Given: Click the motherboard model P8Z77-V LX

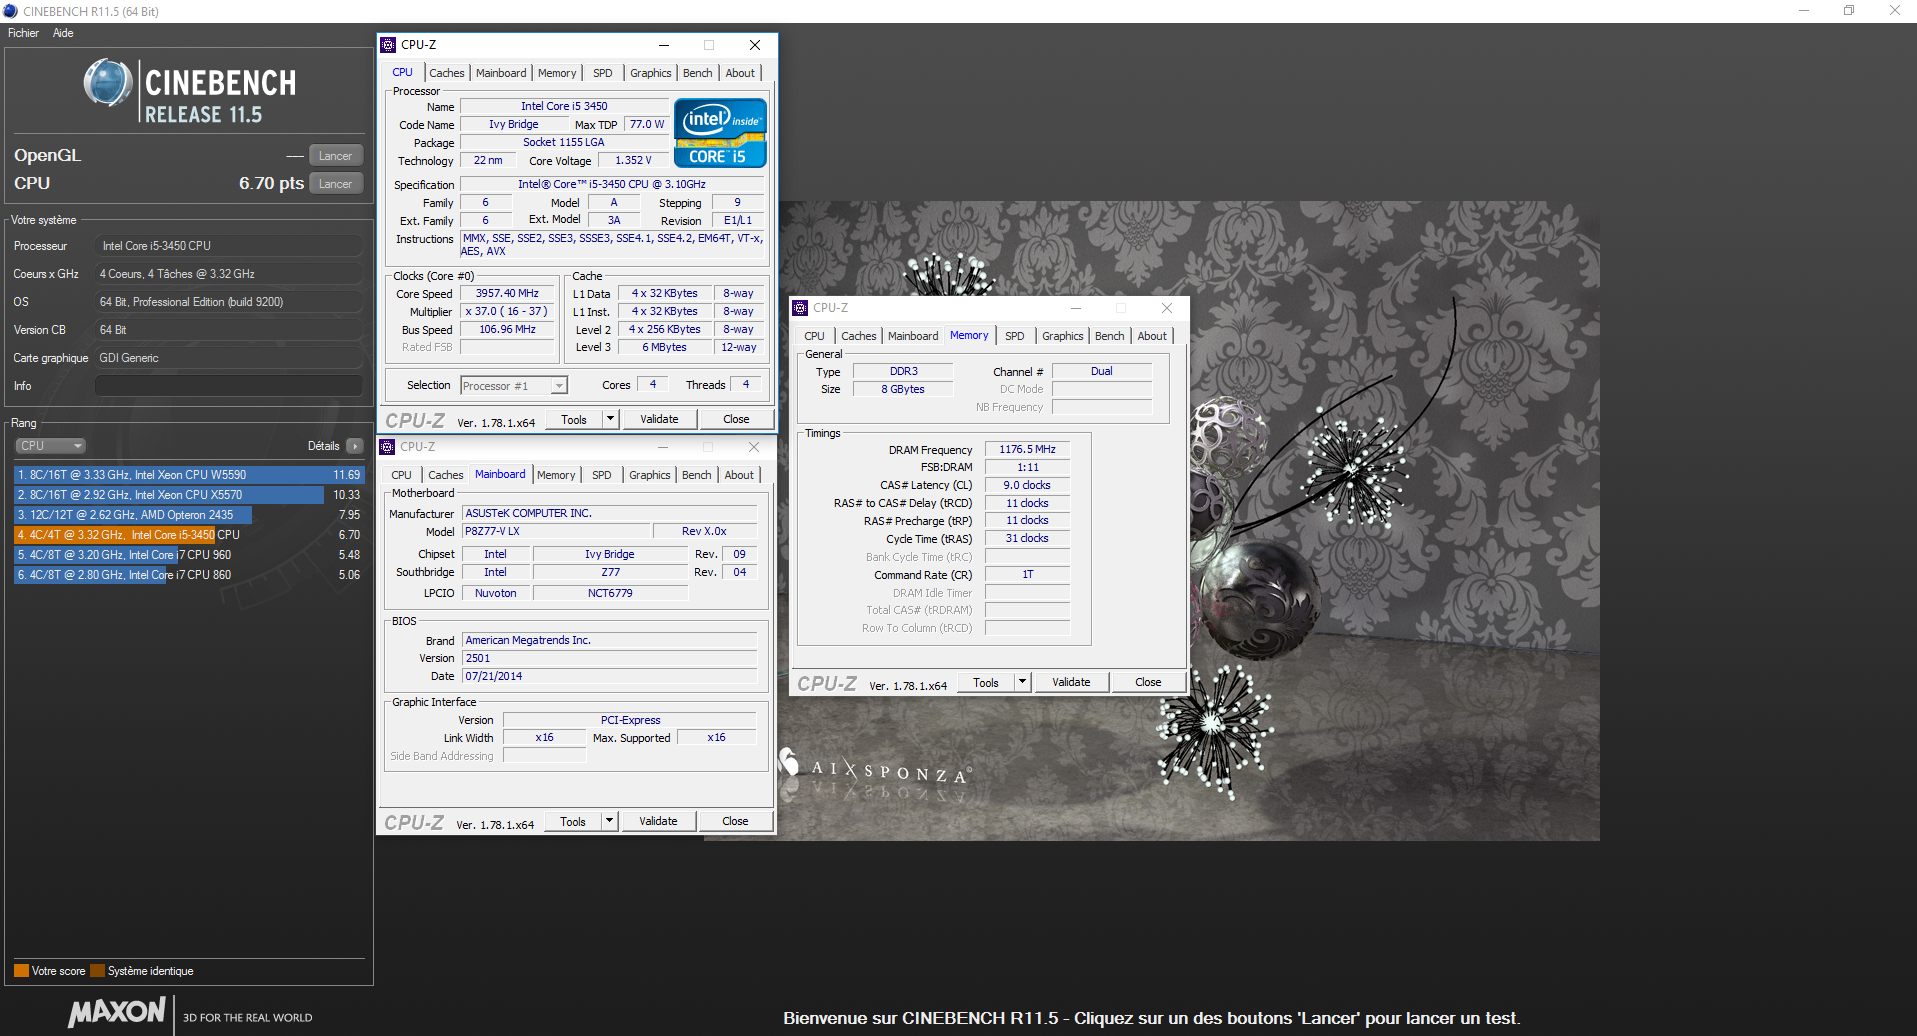Looking at the screenshot, I should 556,531.
